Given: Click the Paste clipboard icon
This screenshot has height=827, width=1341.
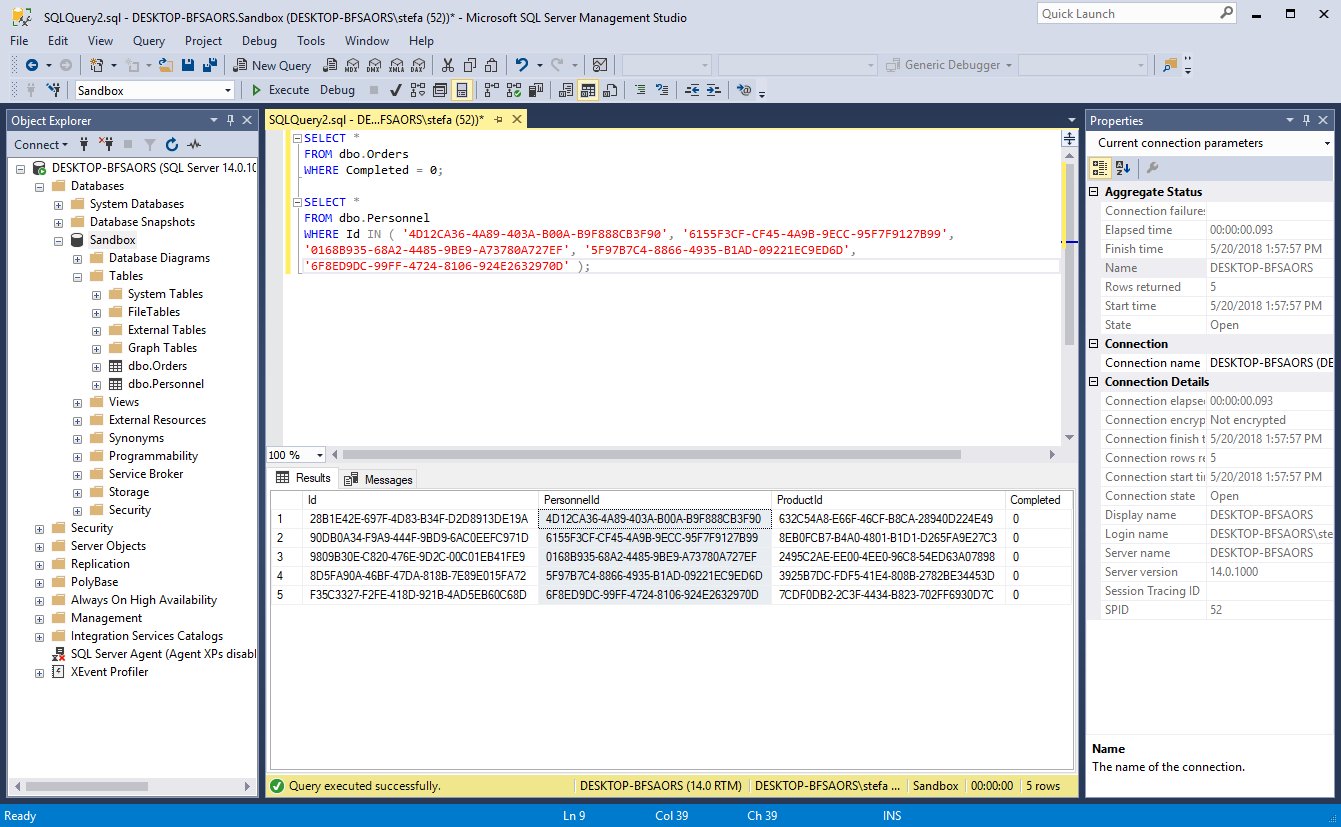Looking at the screenshot, I should click(x=491, y=65).
